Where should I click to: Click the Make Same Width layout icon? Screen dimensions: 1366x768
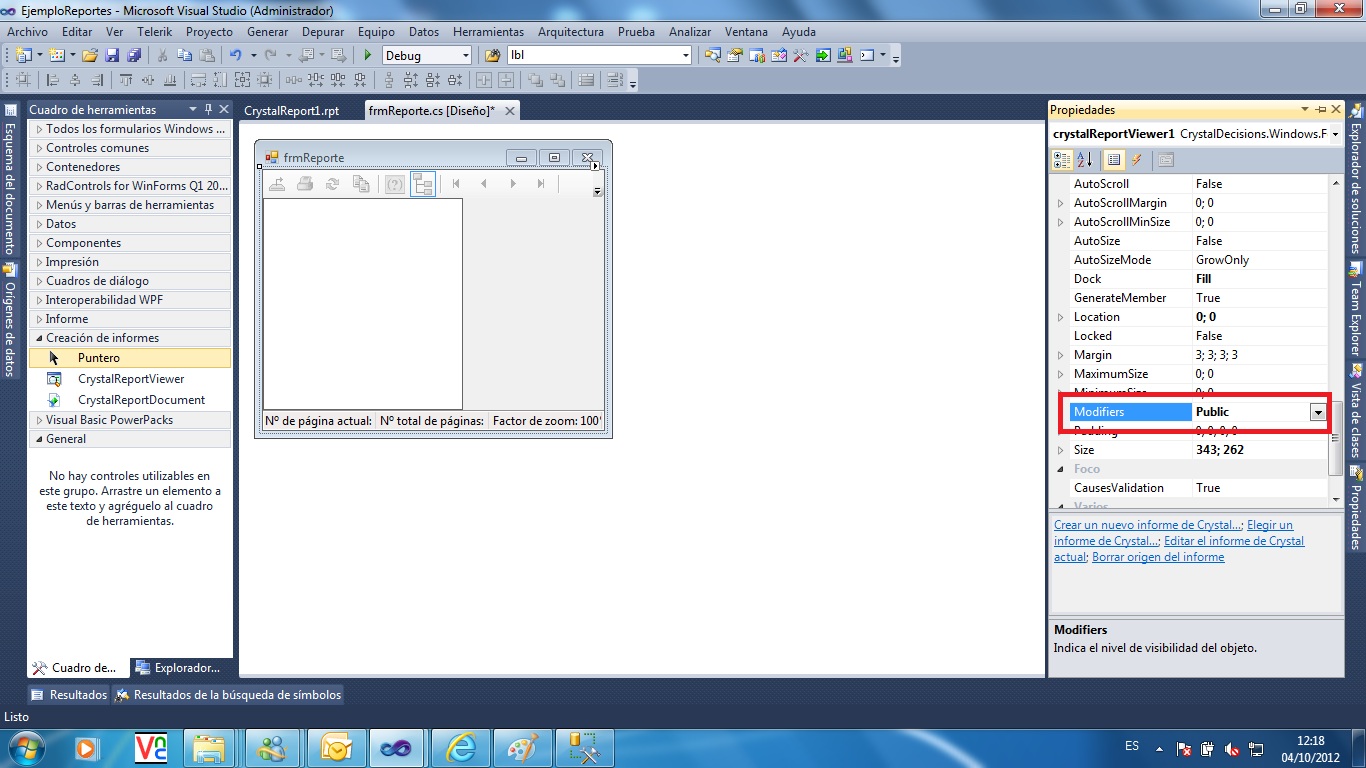coord(198,80)
